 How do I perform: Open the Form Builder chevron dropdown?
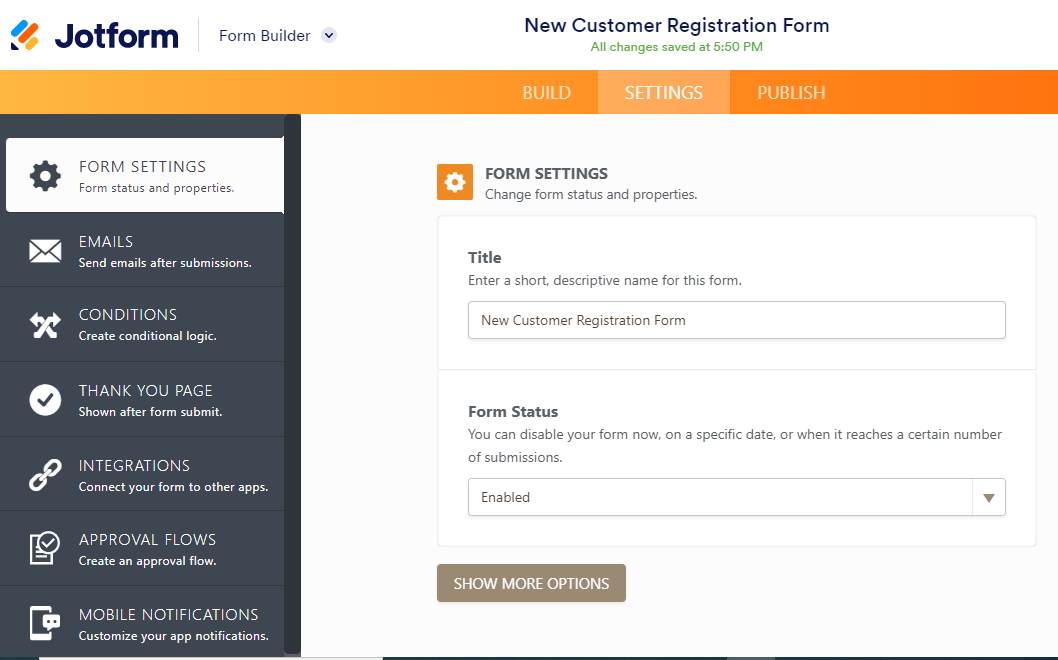click(329, 35)
